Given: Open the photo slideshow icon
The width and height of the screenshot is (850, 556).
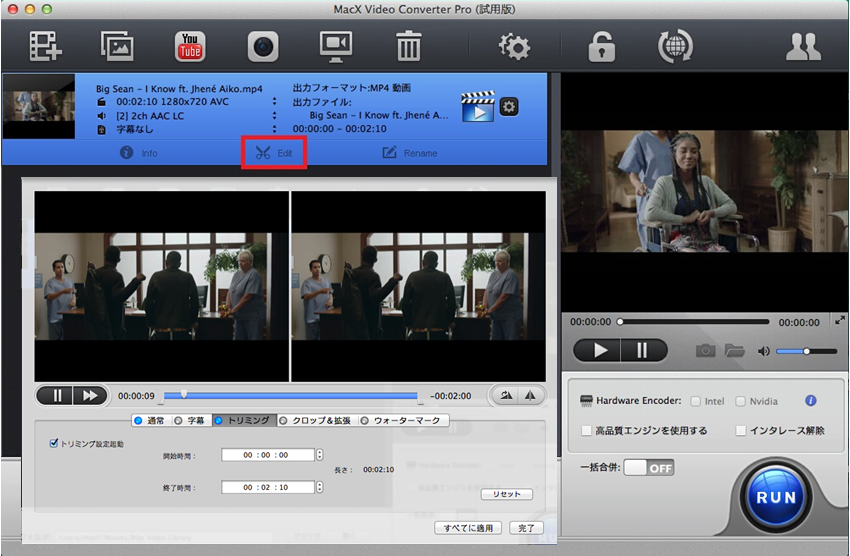Looking at the screenshot, I should pos(117,46).
